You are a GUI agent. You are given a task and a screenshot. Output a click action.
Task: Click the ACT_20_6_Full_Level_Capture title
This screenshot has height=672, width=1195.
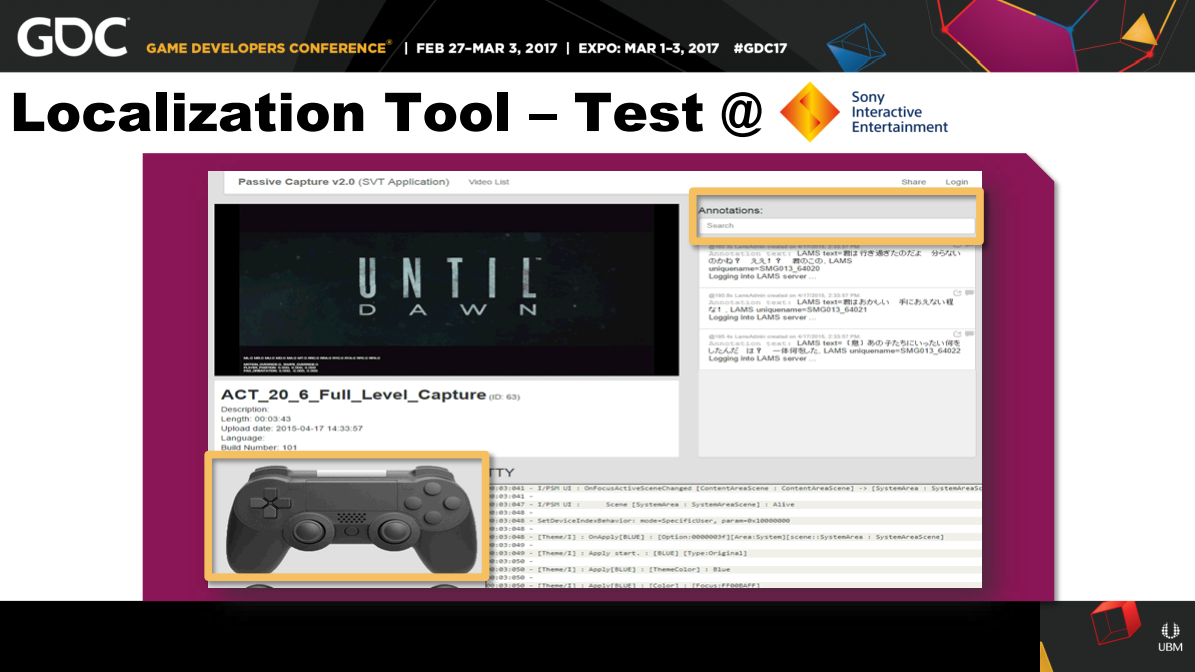coord(354,395)
